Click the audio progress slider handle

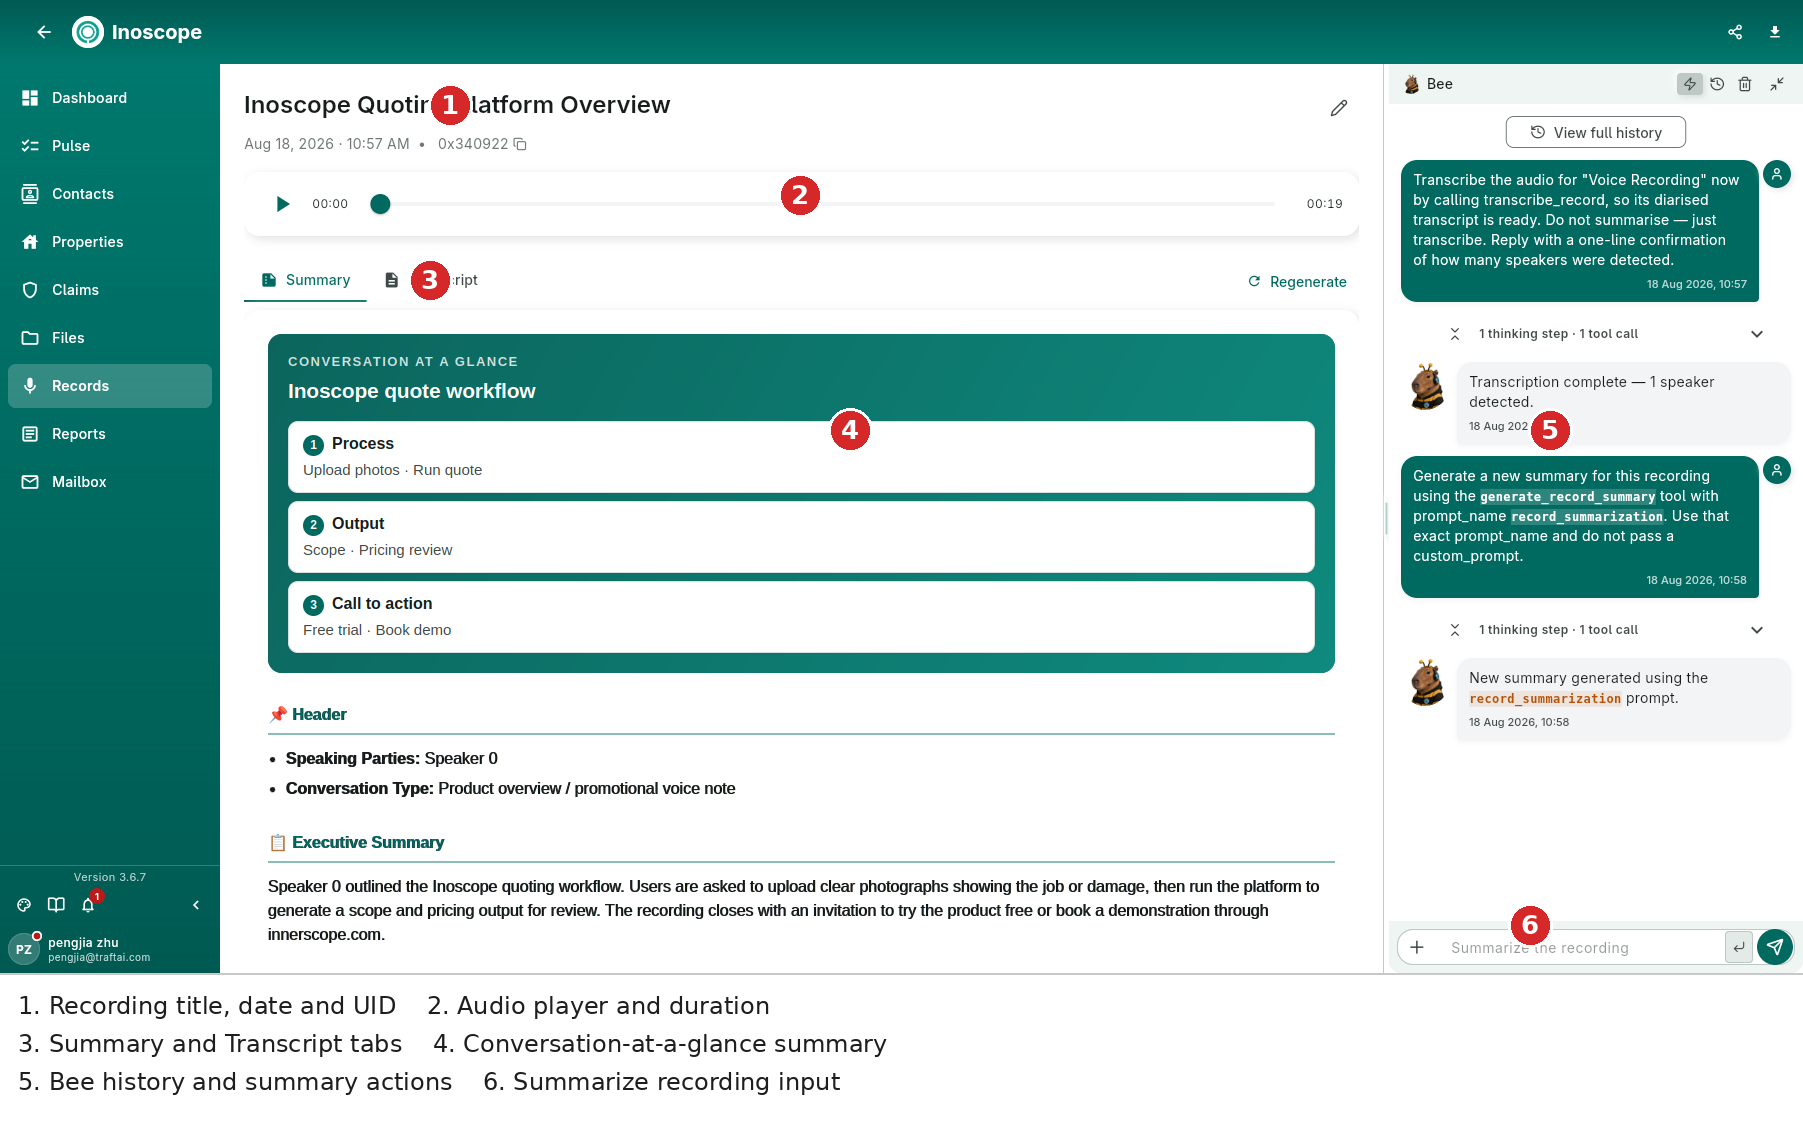tap(380, 204)
